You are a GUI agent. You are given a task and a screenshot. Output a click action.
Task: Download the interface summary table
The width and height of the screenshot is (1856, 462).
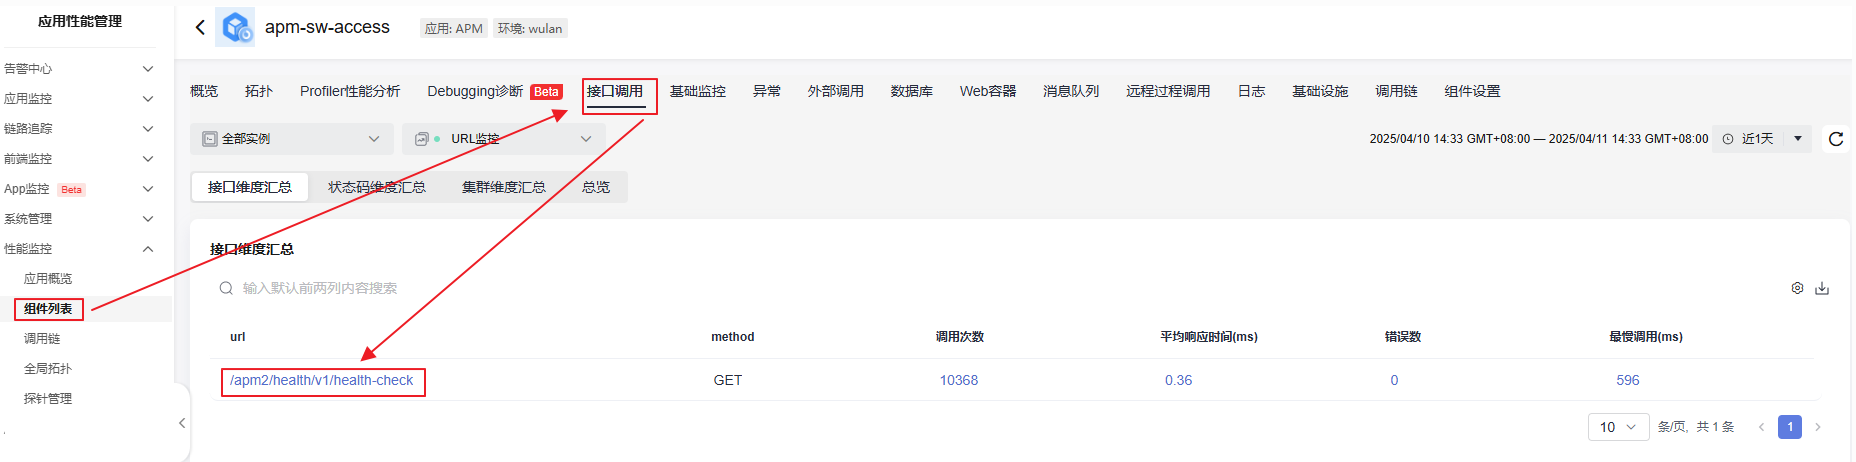click(x=1822, y=288)
